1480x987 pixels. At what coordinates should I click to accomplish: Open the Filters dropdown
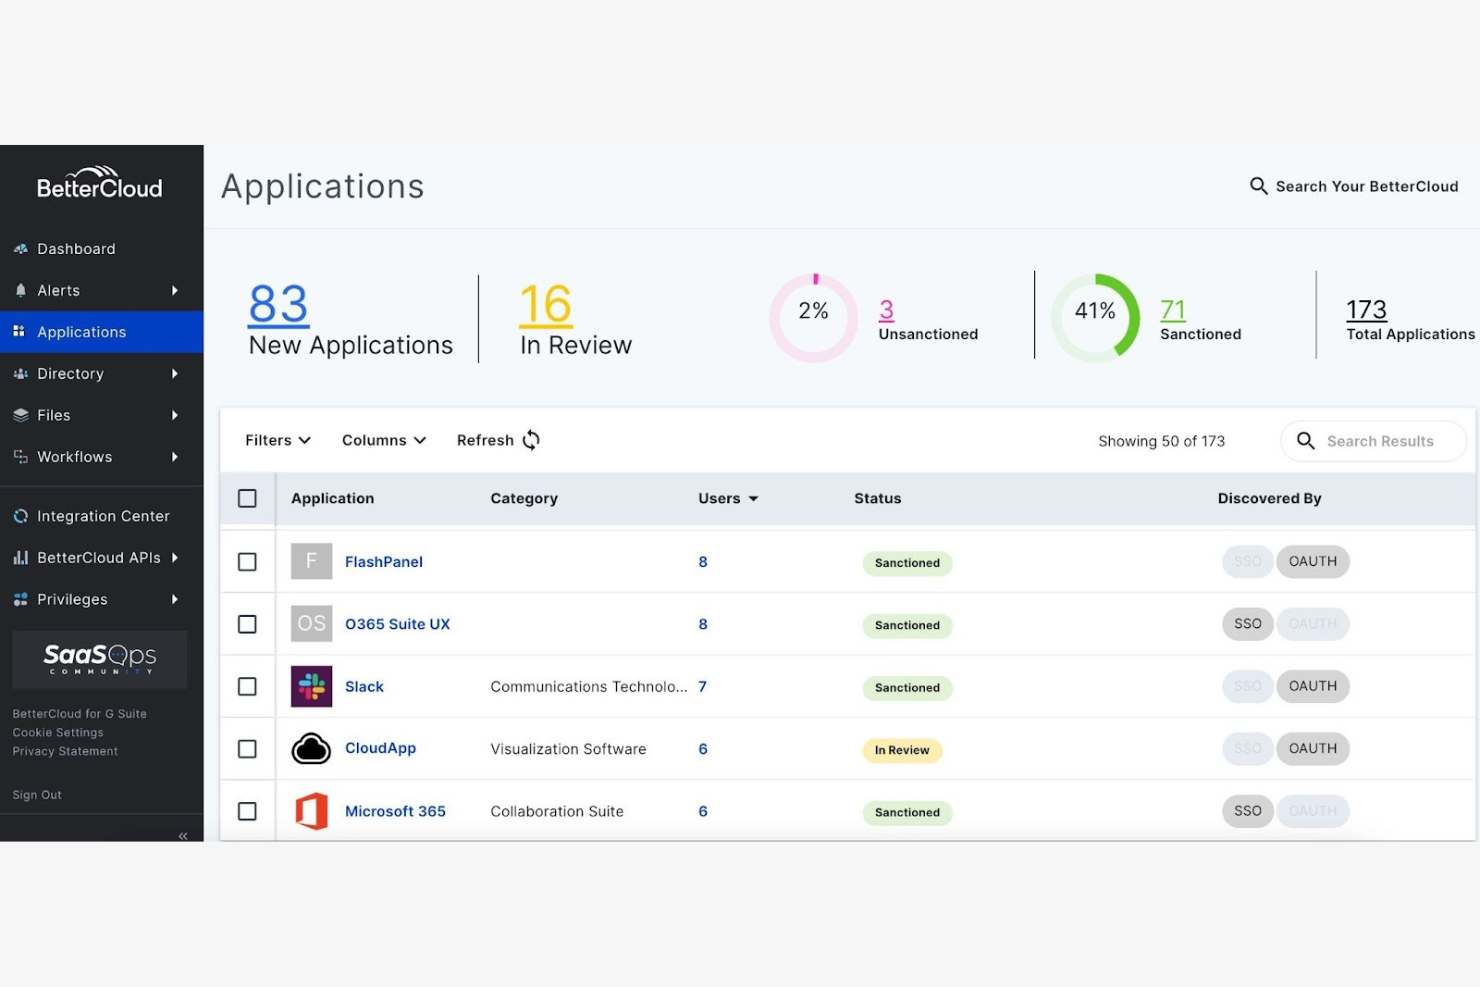[x=278, y=440]
